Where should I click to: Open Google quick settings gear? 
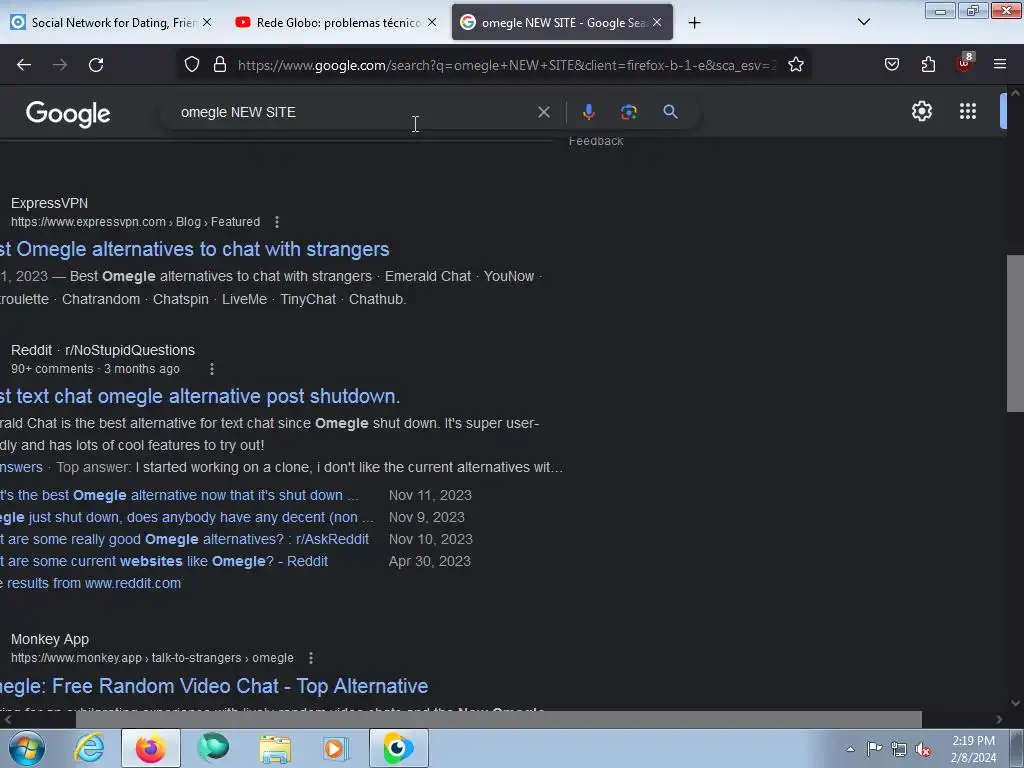coord(921,111)
